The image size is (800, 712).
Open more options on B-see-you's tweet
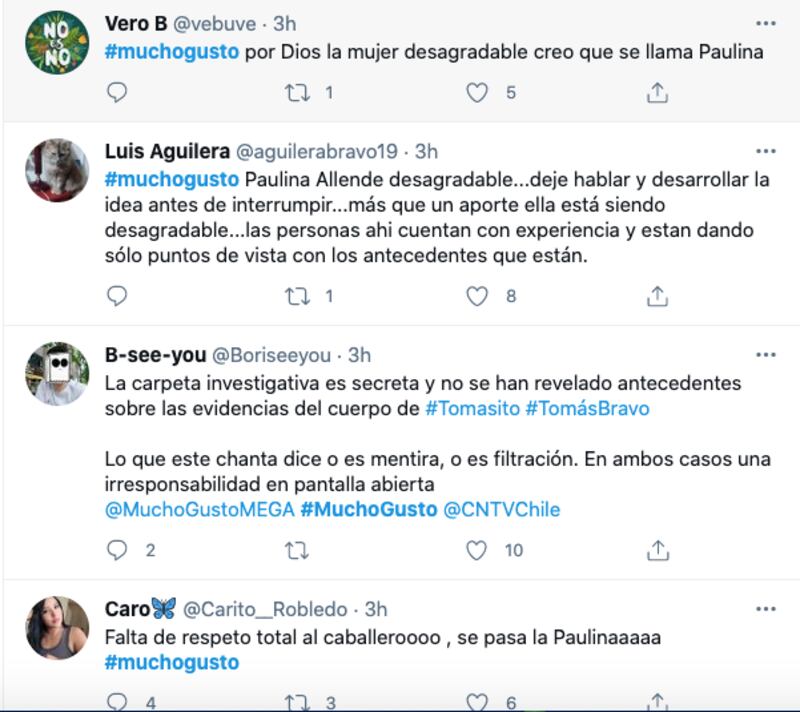(765, 354)
